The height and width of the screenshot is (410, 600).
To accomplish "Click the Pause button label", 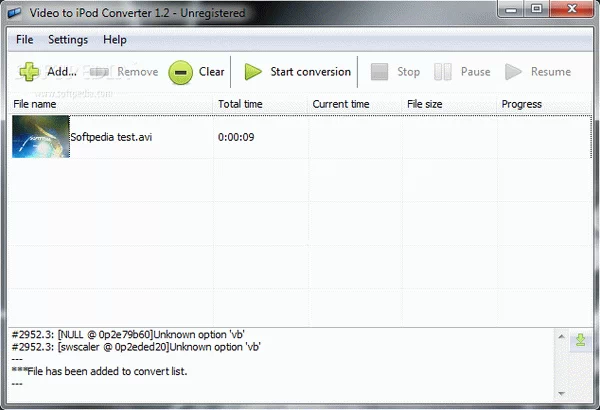I will coord(476,72).
